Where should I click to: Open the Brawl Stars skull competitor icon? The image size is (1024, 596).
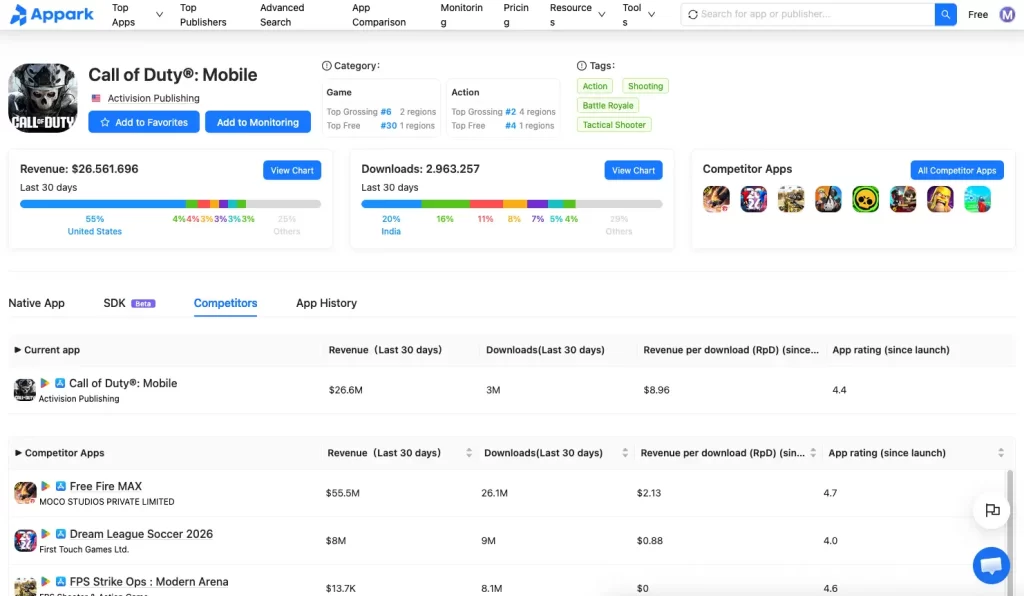[x=865, y=199]
